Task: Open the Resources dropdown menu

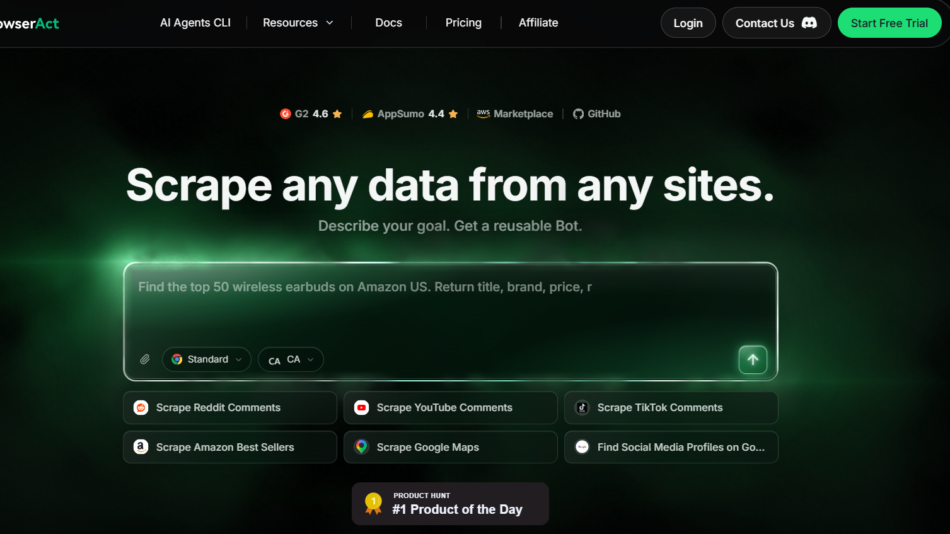Action: click(x=297, y=23)
